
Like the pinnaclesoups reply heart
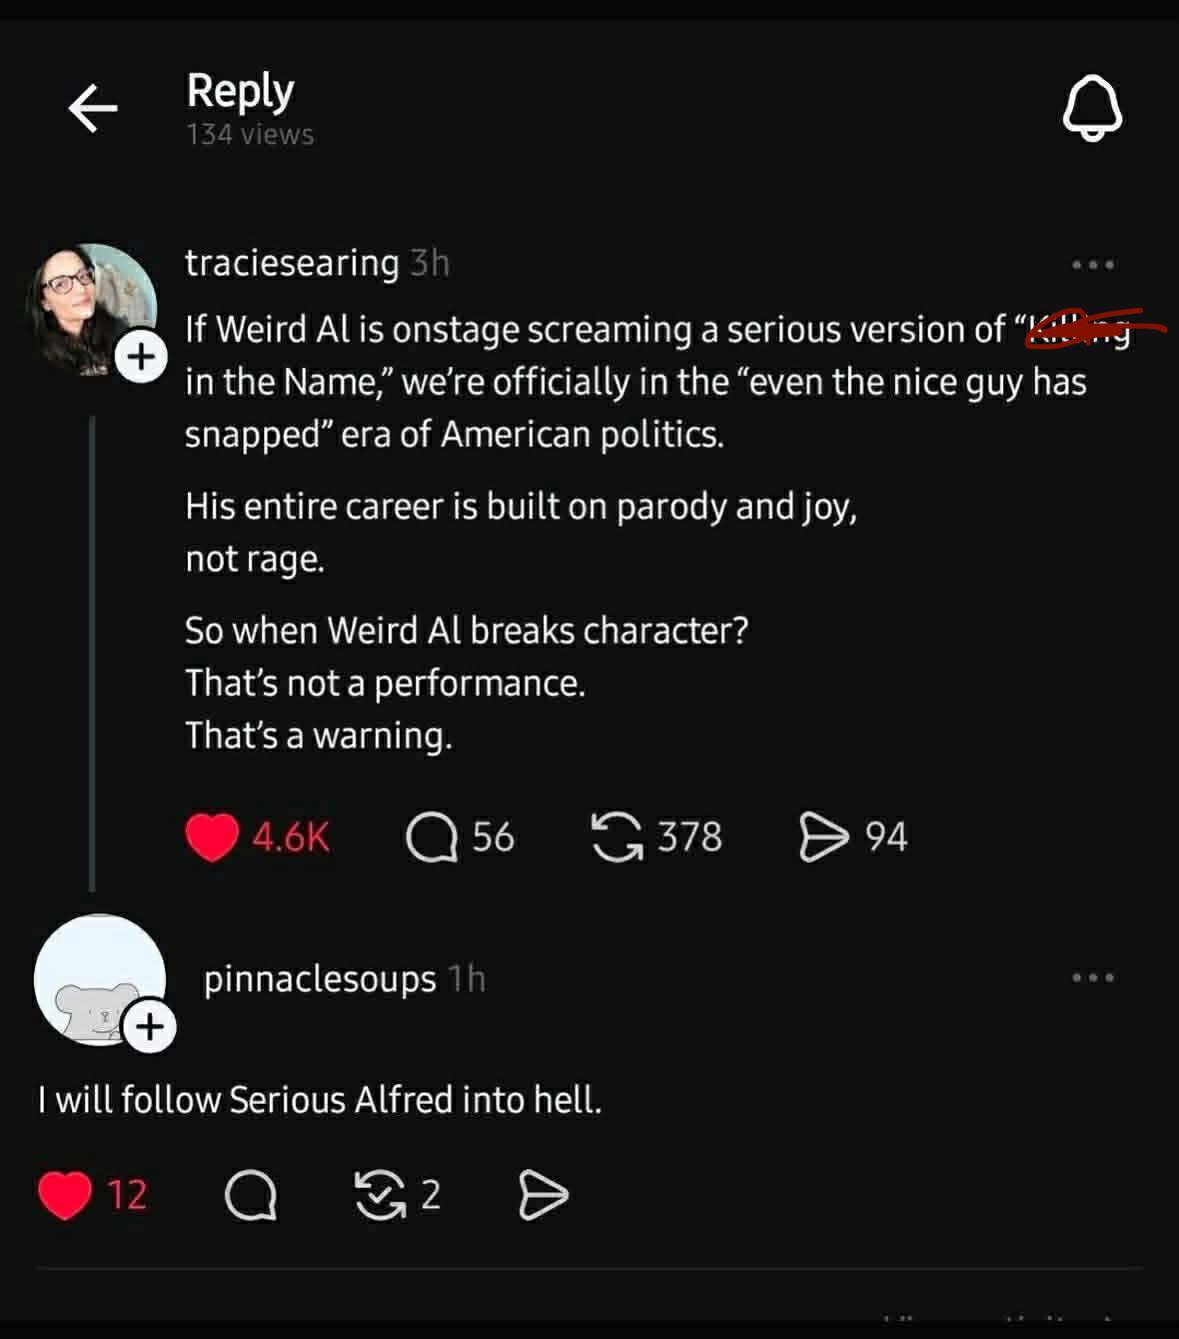(65, 1195)
